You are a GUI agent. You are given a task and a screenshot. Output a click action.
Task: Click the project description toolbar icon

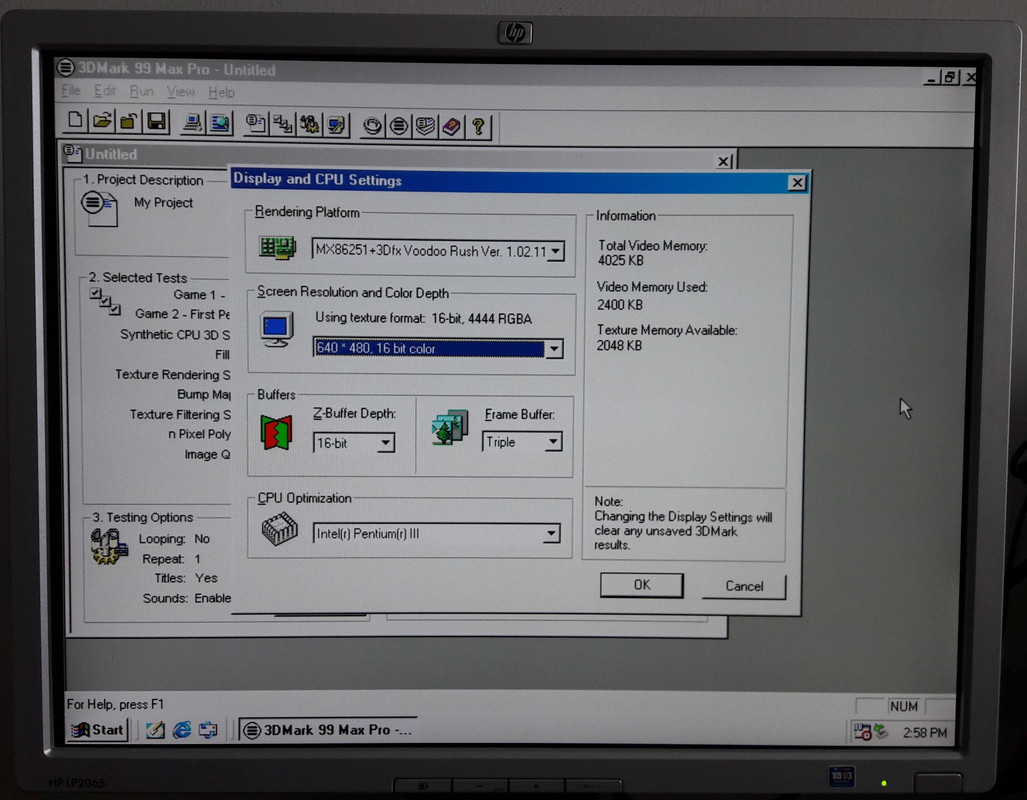(x=255, y=124)
